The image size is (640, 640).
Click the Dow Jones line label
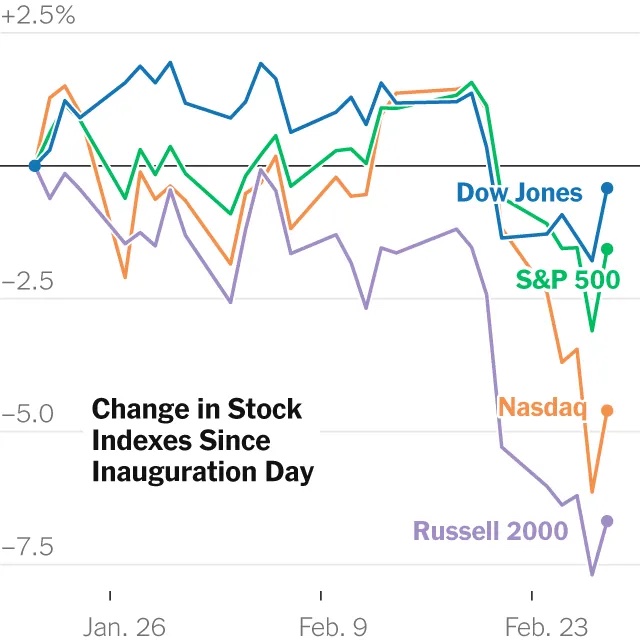tap(519, 193)
